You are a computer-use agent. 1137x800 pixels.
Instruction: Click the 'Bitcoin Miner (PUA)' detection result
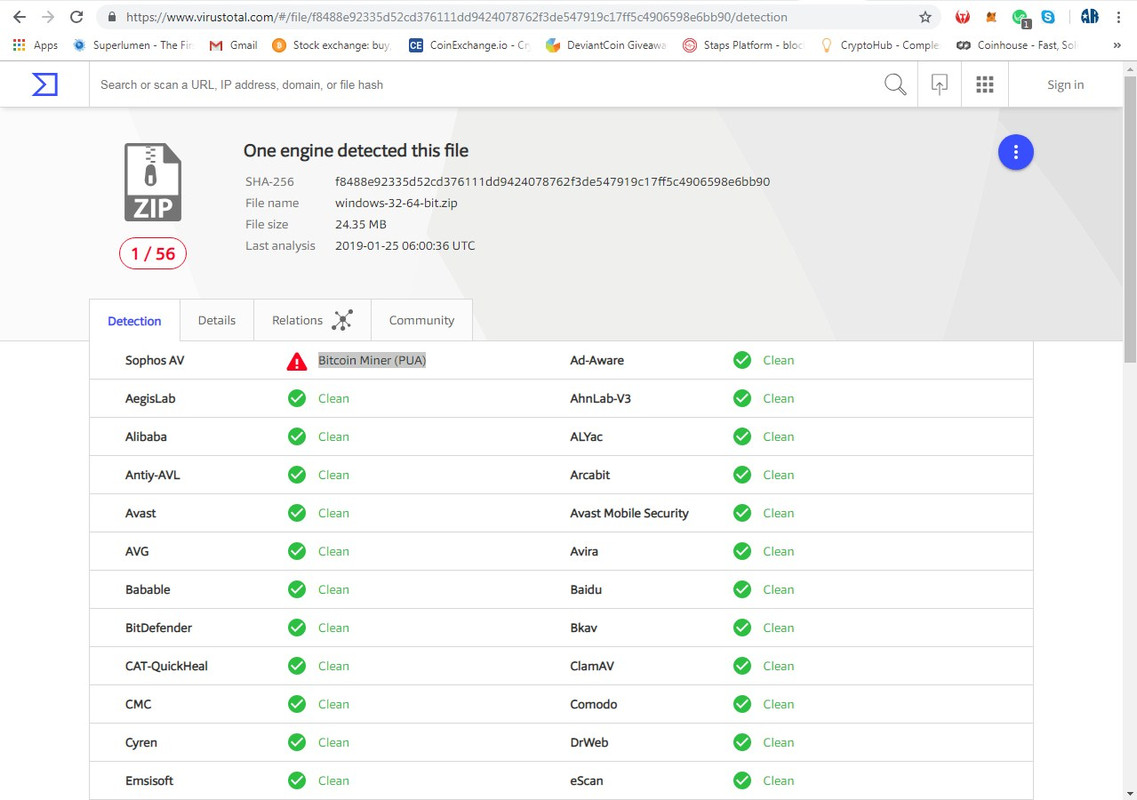(x=372, y=360)
